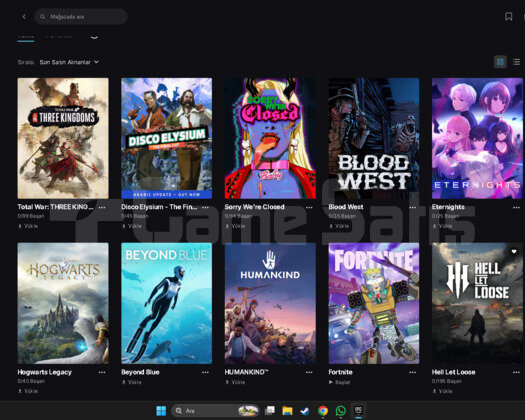
Task: Open options menu for Disco Elysium
Action: [205, 207]
